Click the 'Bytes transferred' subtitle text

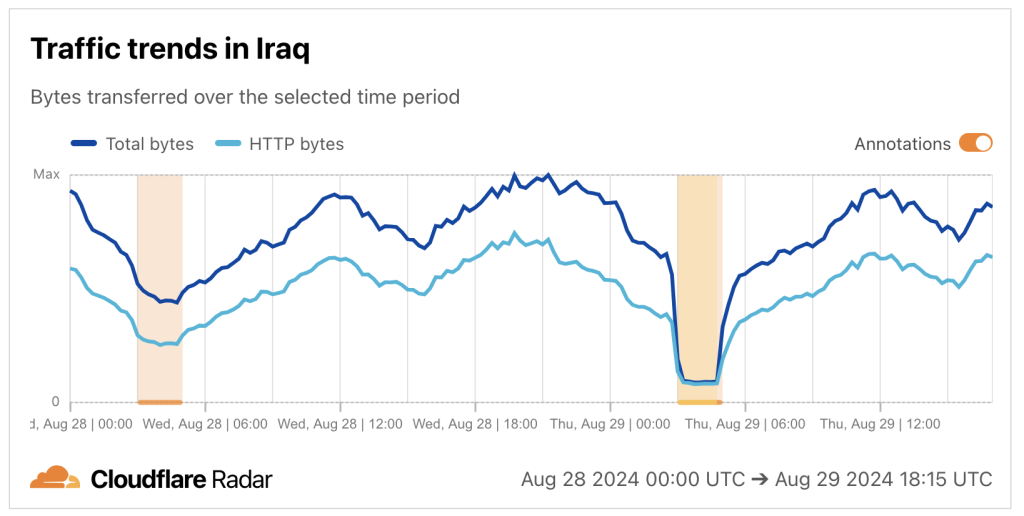(245, 97)
